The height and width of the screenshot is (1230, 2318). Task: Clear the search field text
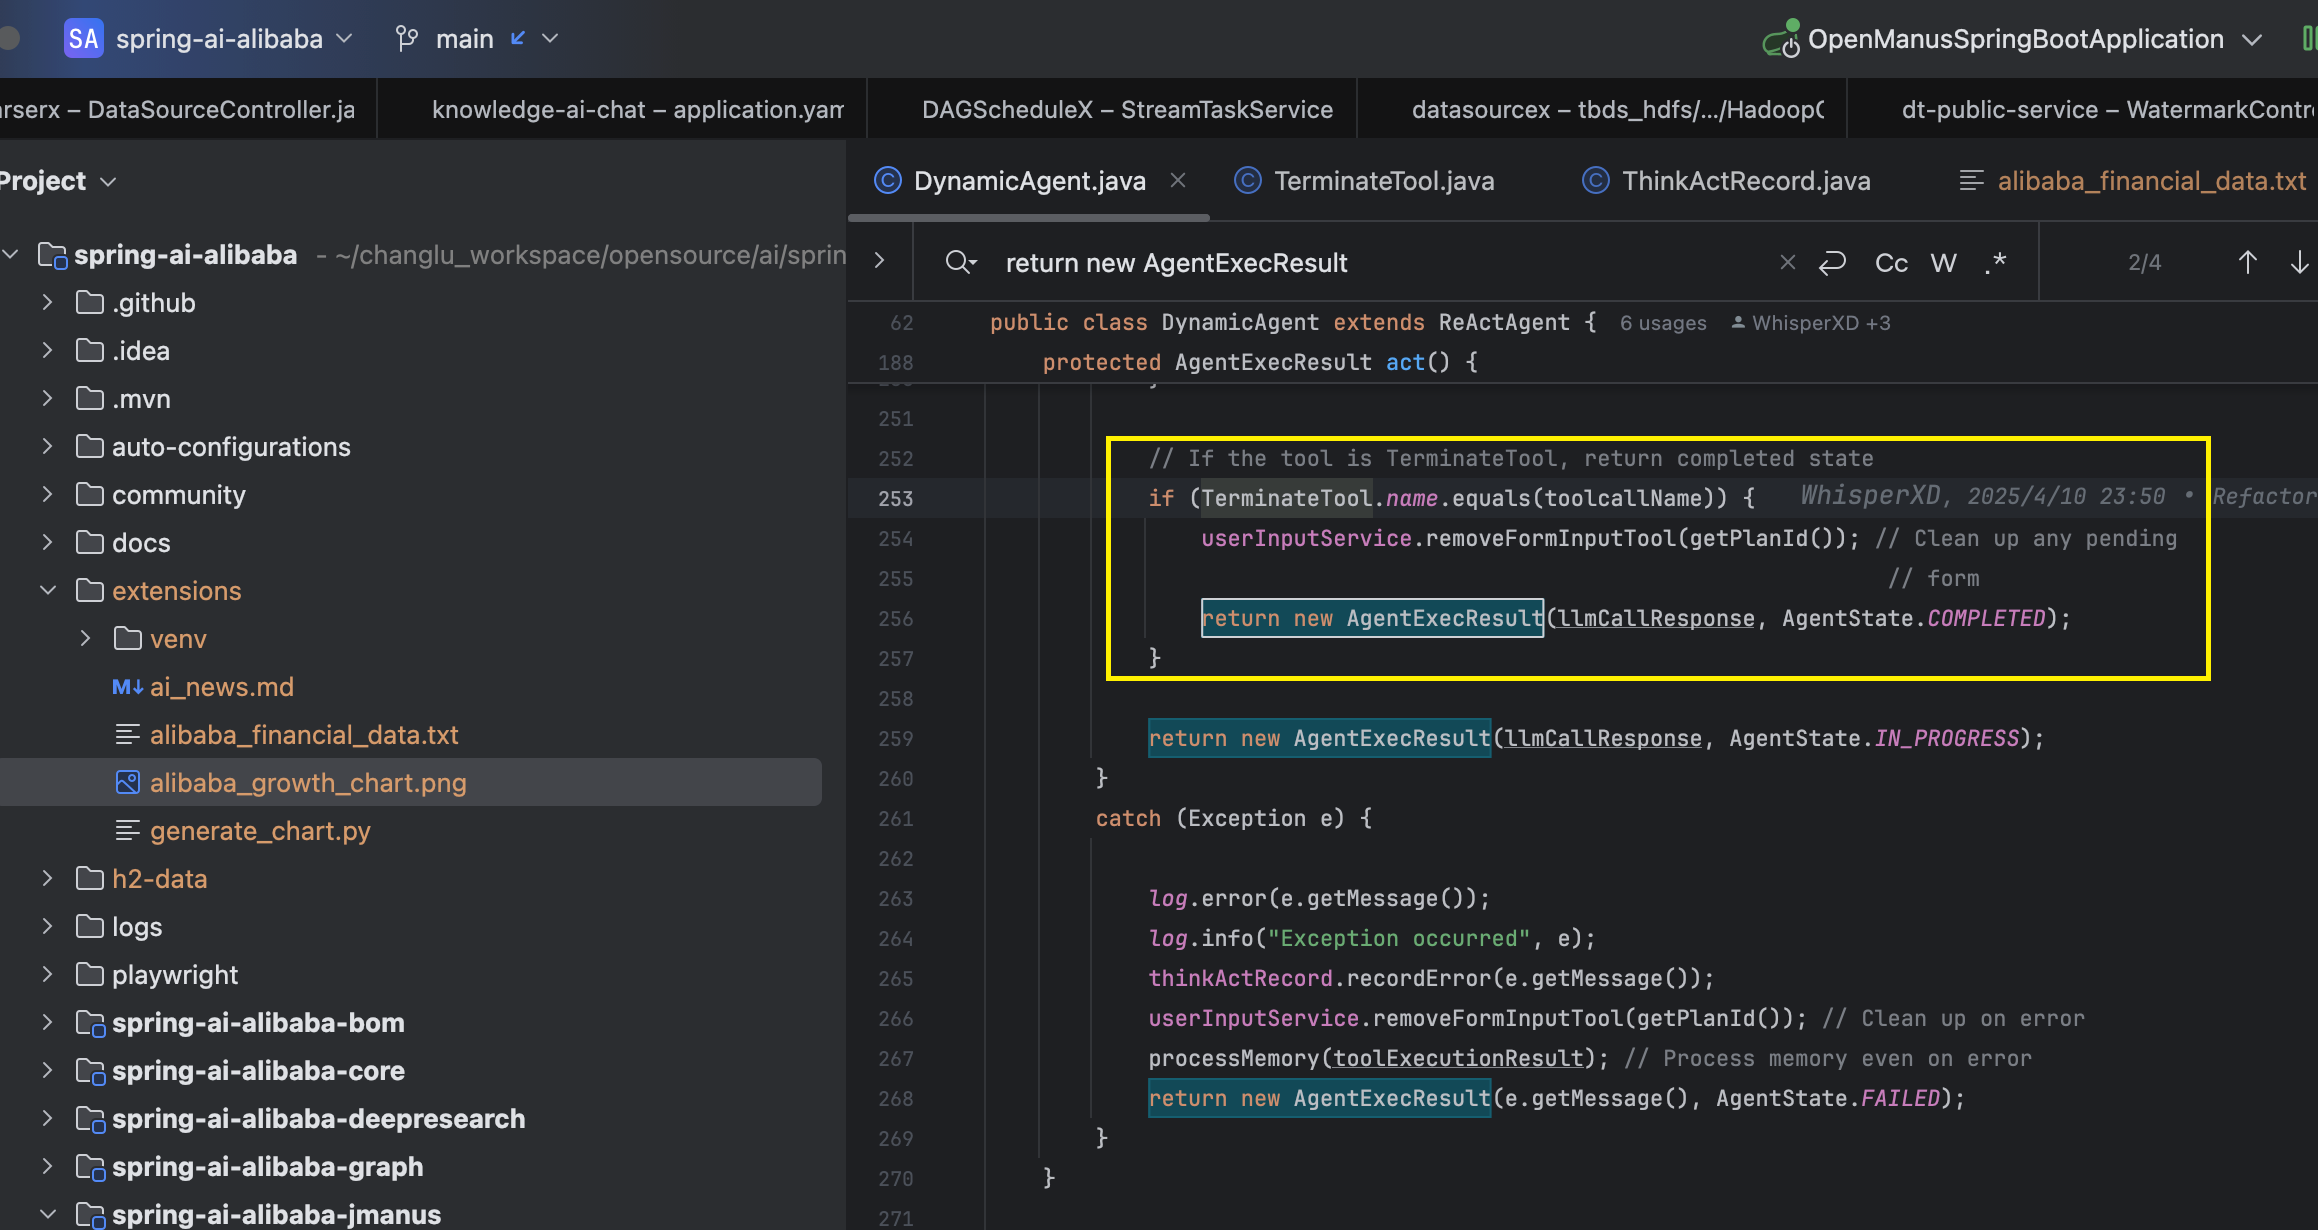tap(1787, 262)
